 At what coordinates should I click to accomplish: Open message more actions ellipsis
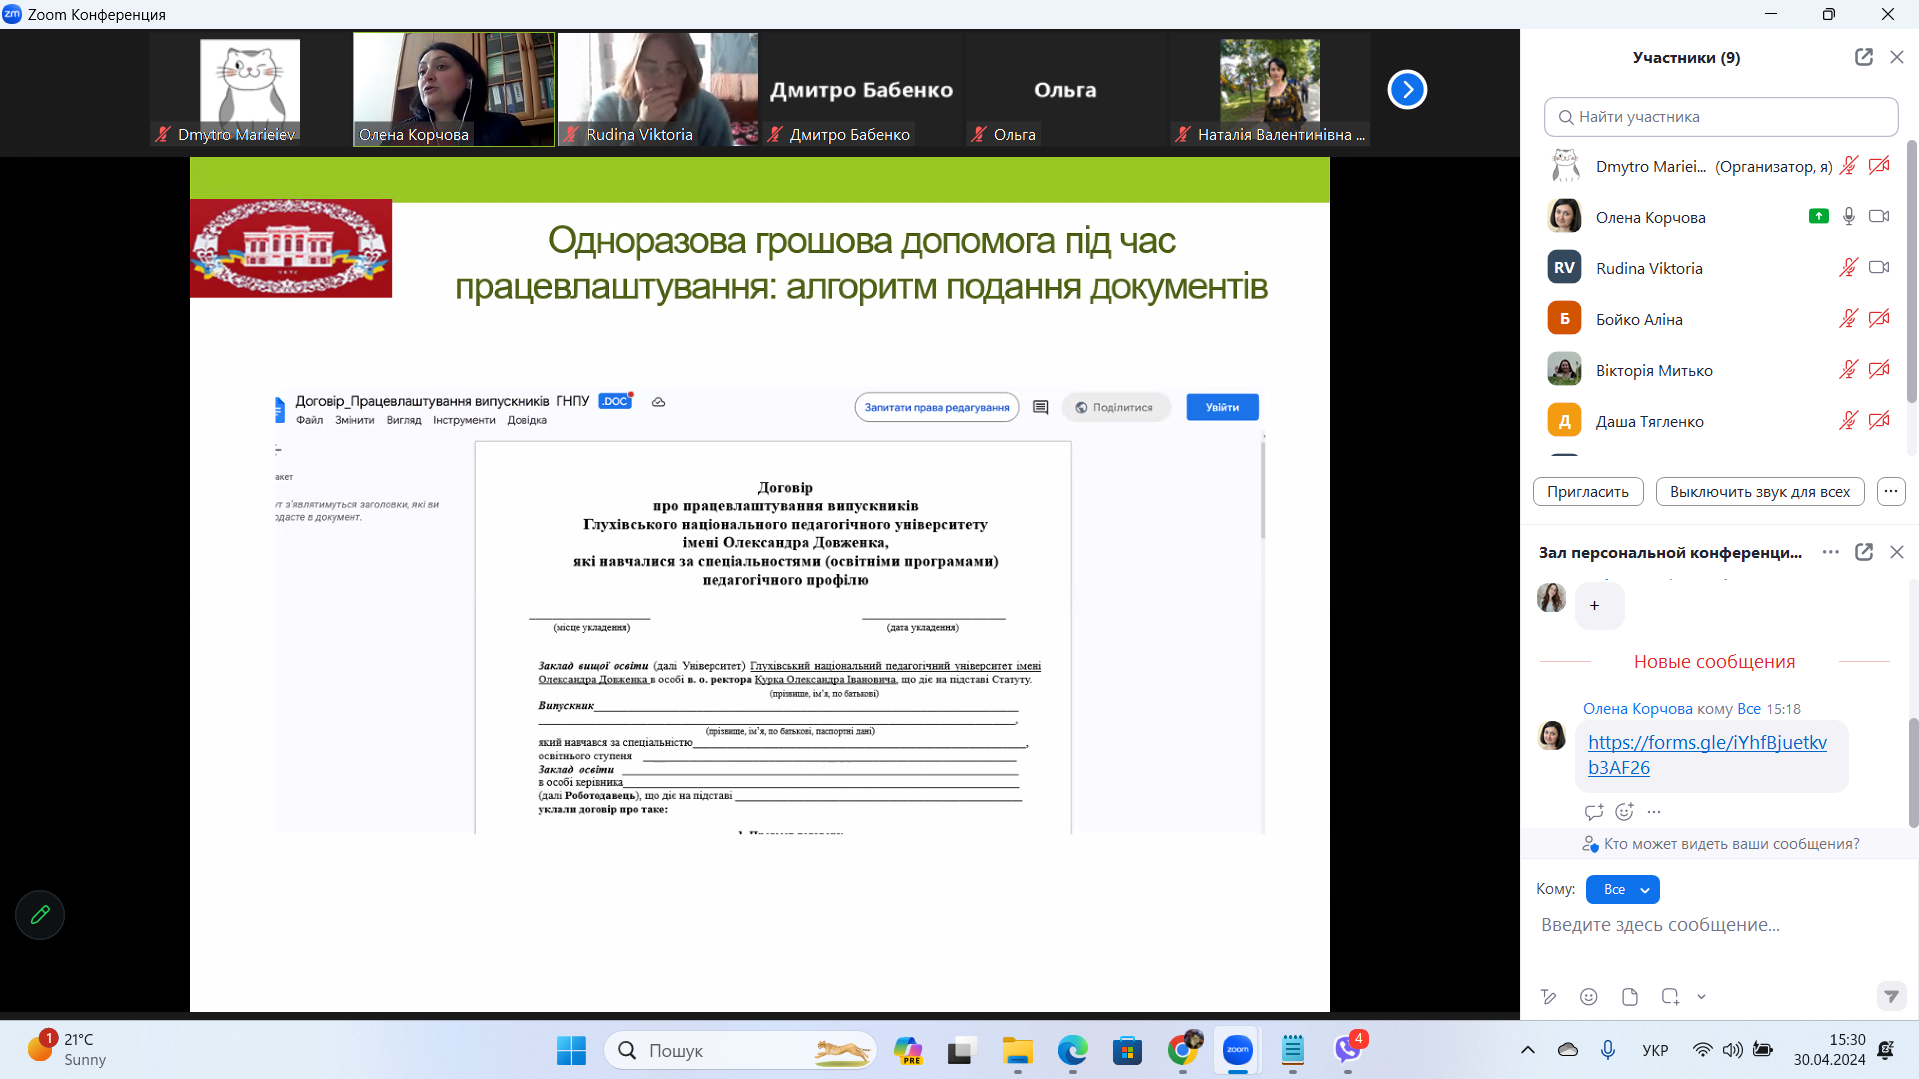click(1654, 812)
